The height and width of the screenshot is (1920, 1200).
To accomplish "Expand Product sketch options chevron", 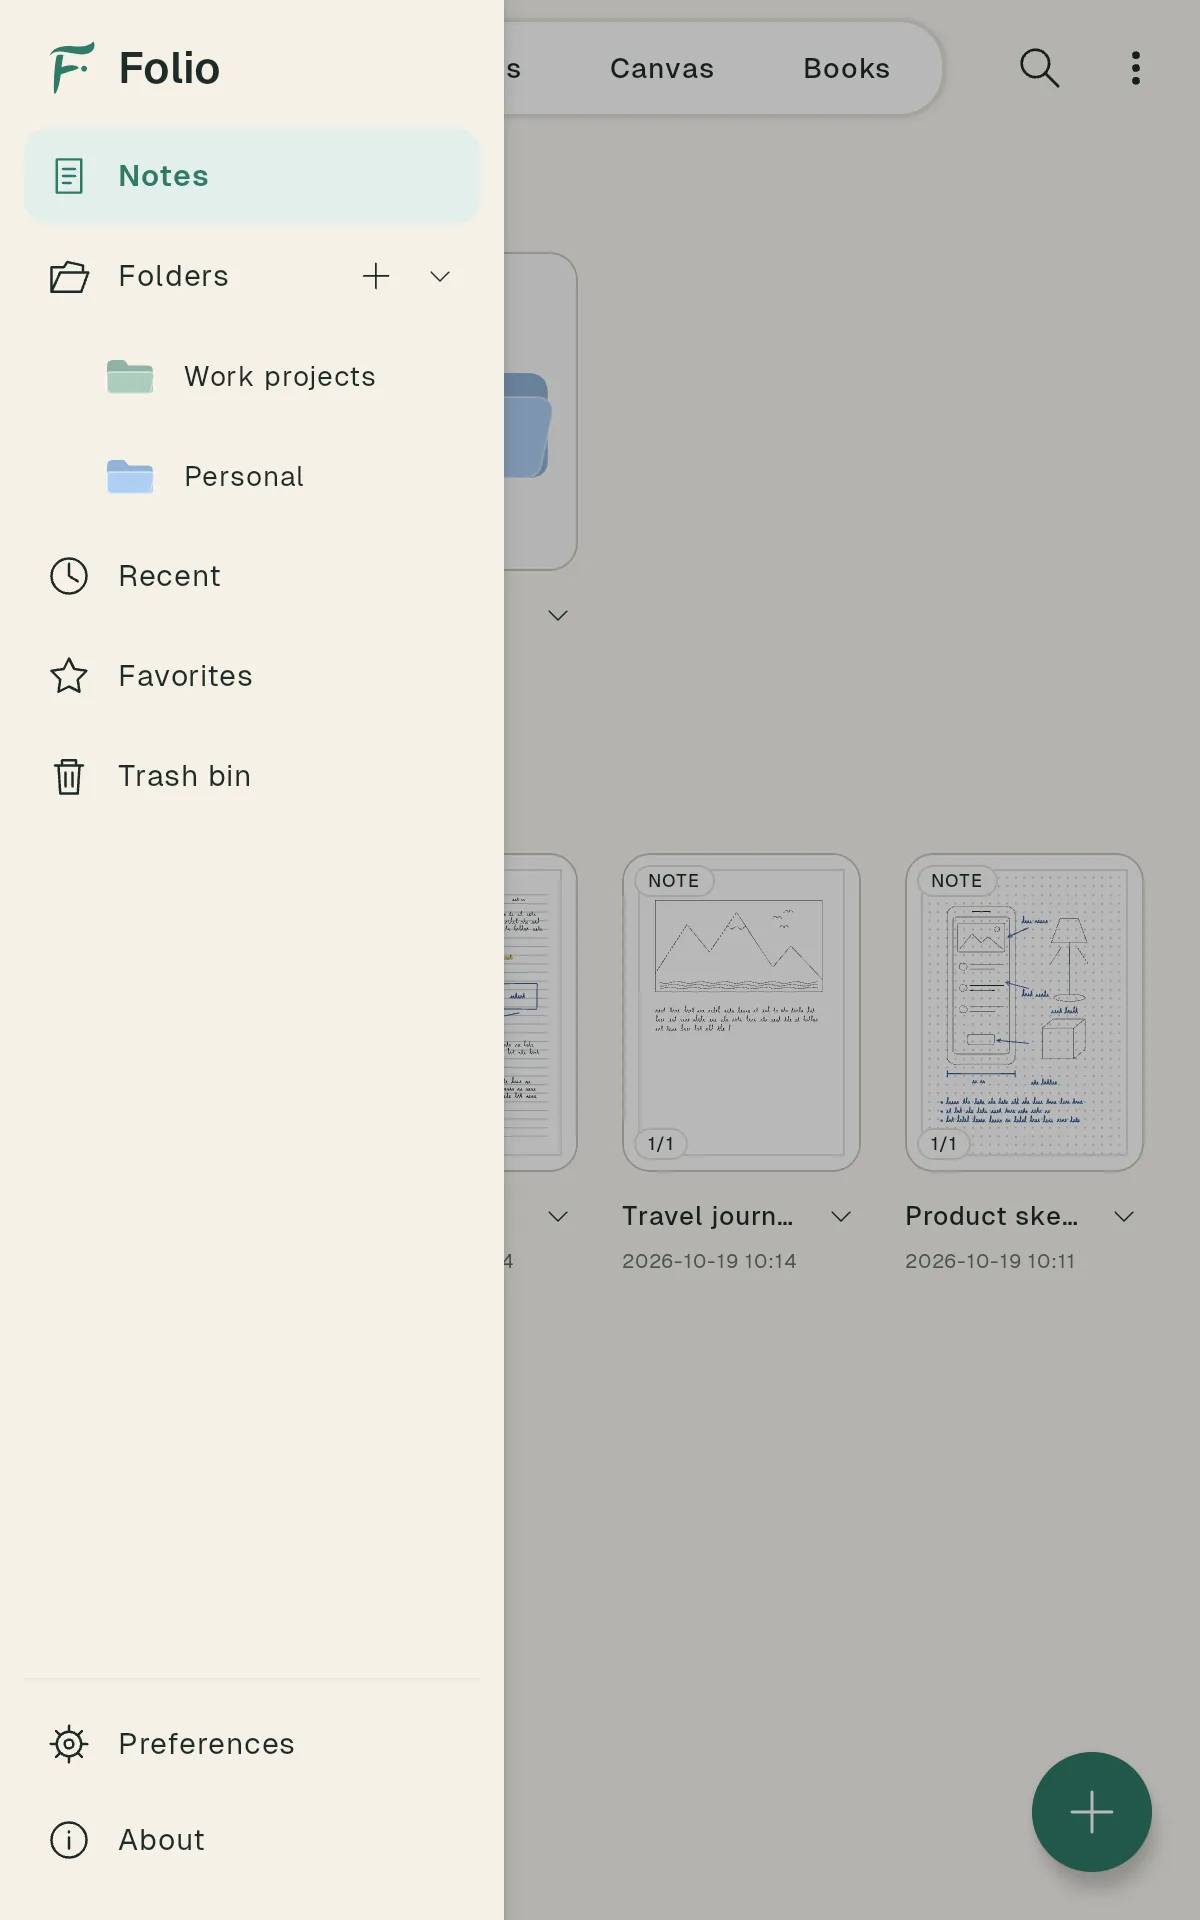I will click(x=1124, y=1216).
